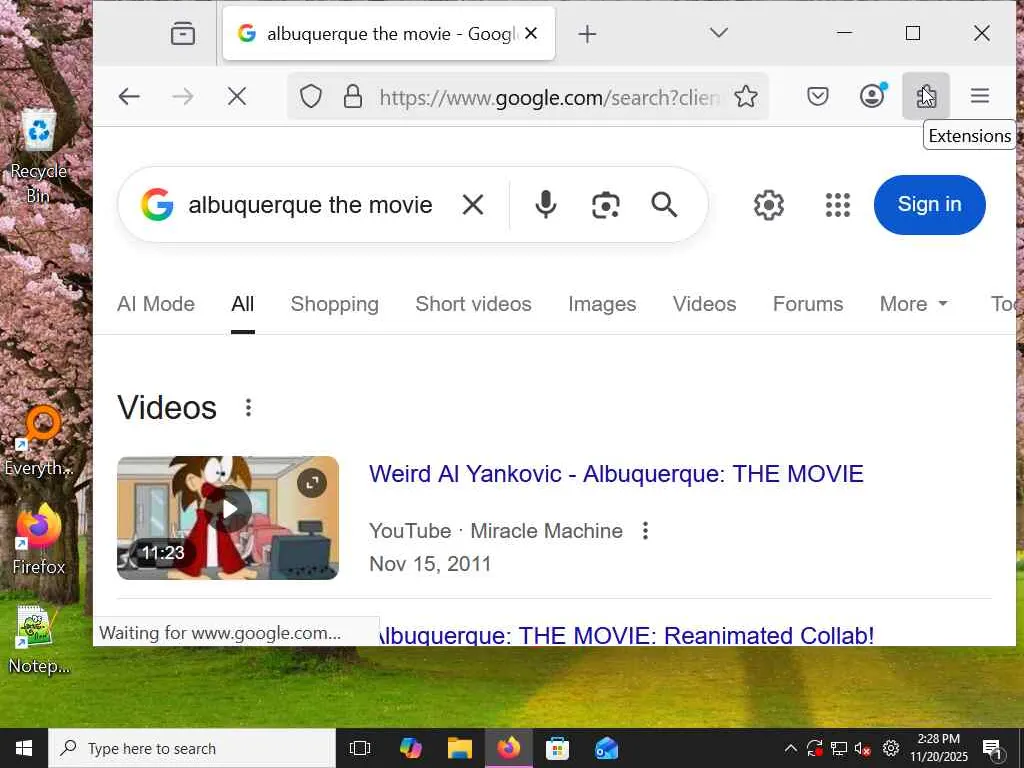Switch to Forums results tab

click(x=808, y=304)
